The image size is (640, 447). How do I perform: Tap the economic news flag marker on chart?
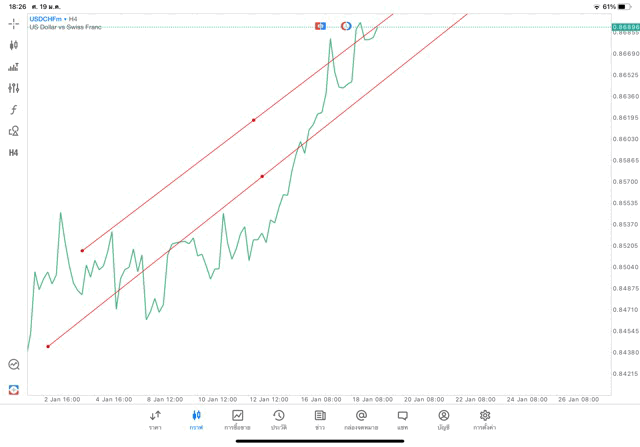(x=321, y=25)
